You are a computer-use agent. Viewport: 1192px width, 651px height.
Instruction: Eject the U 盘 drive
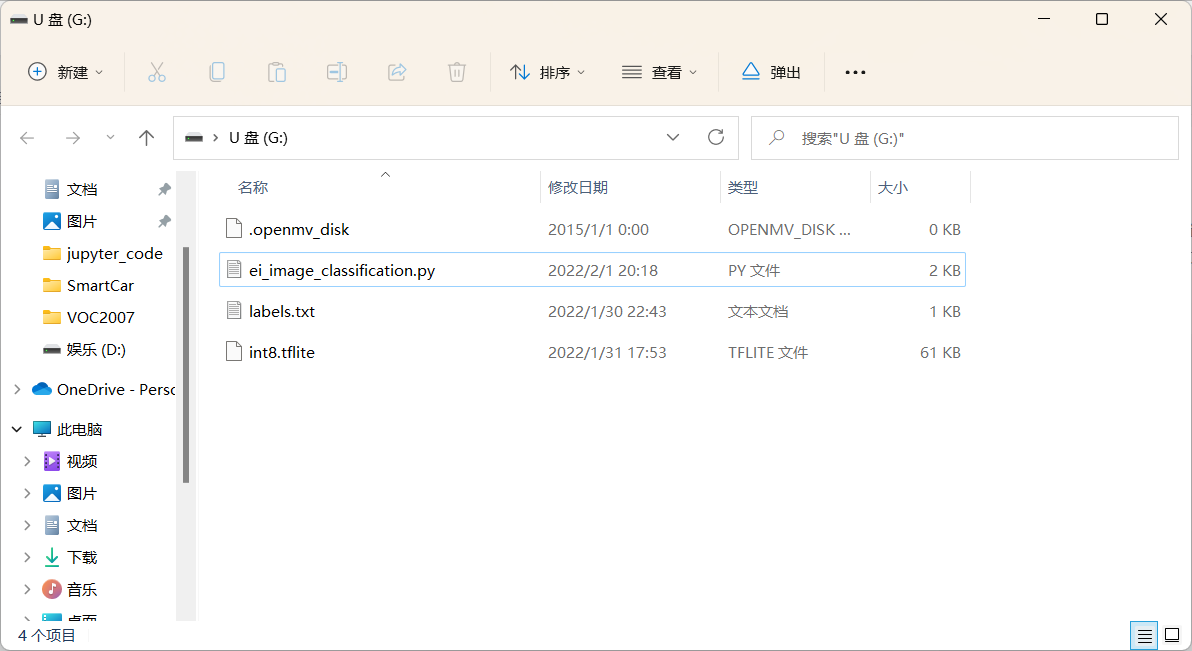pyautogui.click(x=770, y=71)
